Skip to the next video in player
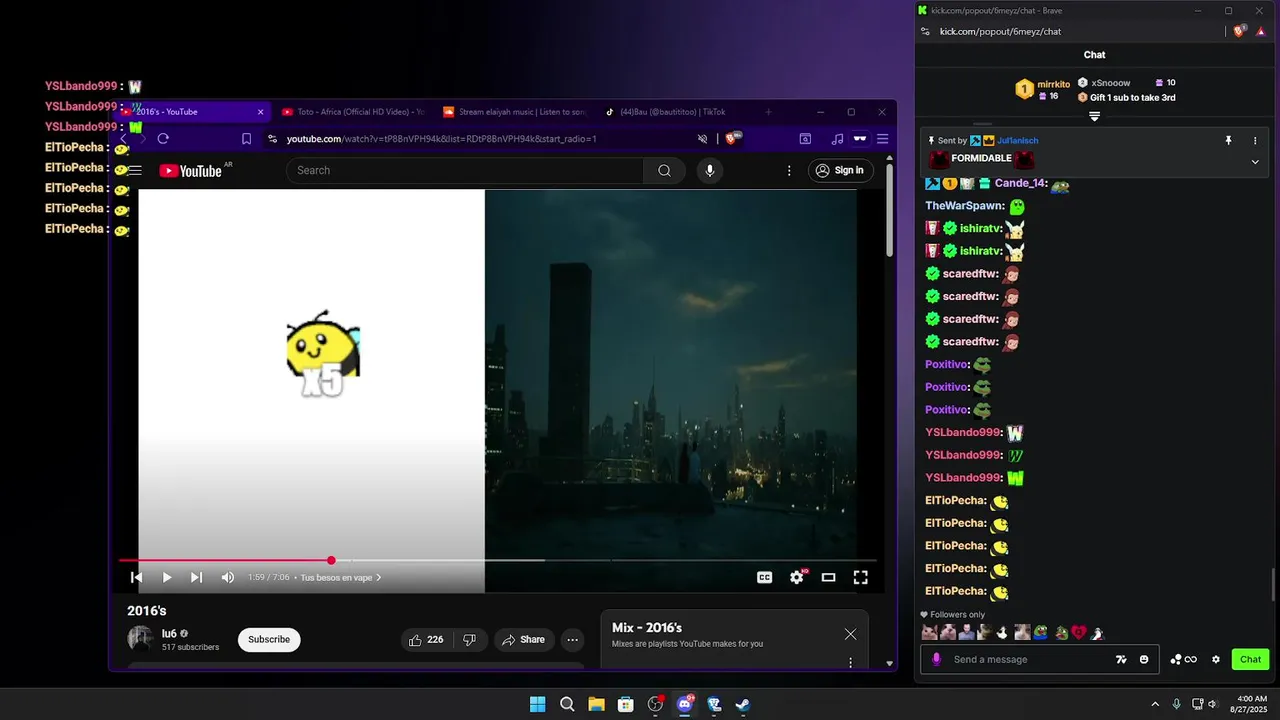1280x720 pixels. pos(196,577)
